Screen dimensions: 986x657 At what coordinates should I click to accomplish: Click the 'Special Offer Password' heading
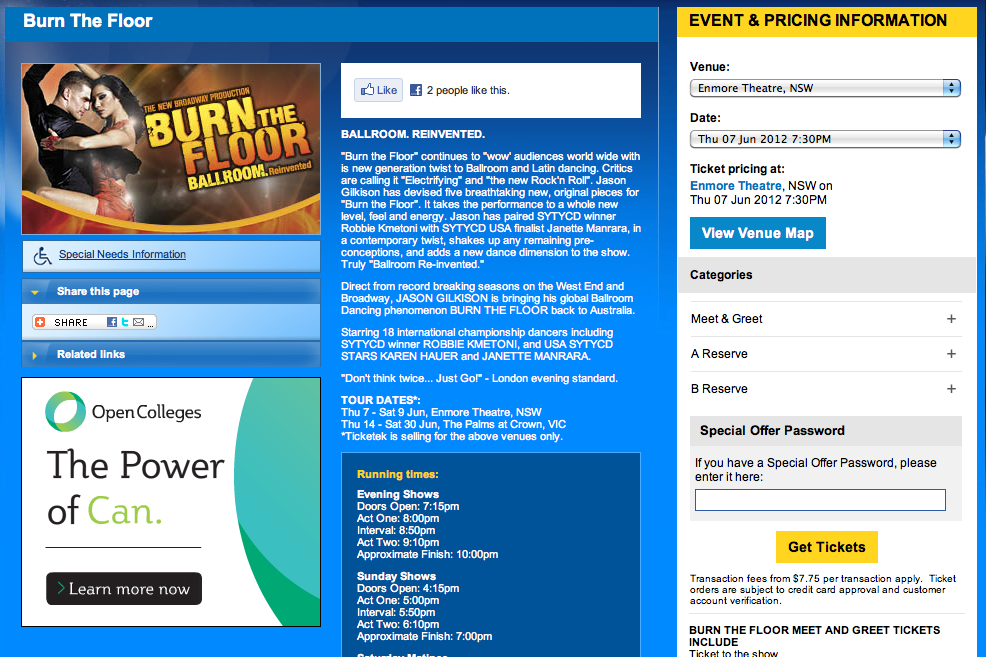click(x=772, y=431)
